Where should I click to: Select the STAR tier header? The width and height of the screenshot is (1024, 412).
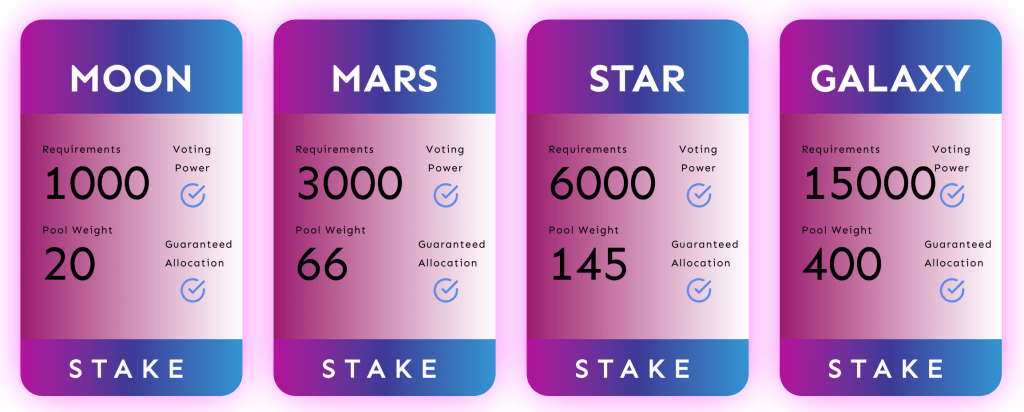pyautogui.click(x=637, y=79)
